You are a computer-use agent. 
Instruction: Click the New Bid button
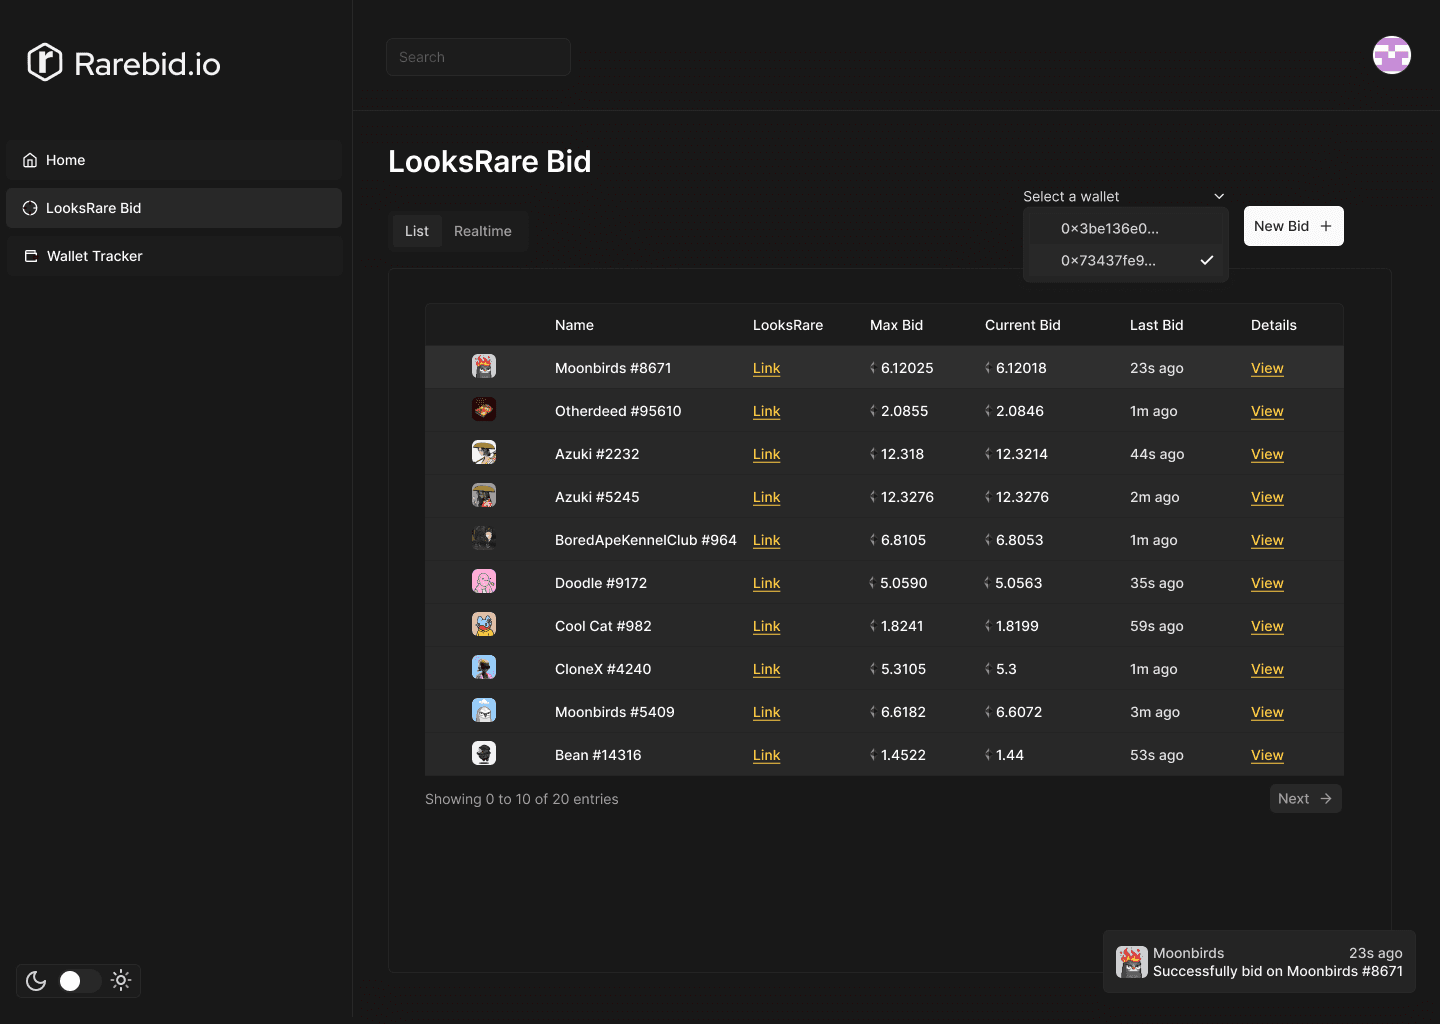(1293, 226)
